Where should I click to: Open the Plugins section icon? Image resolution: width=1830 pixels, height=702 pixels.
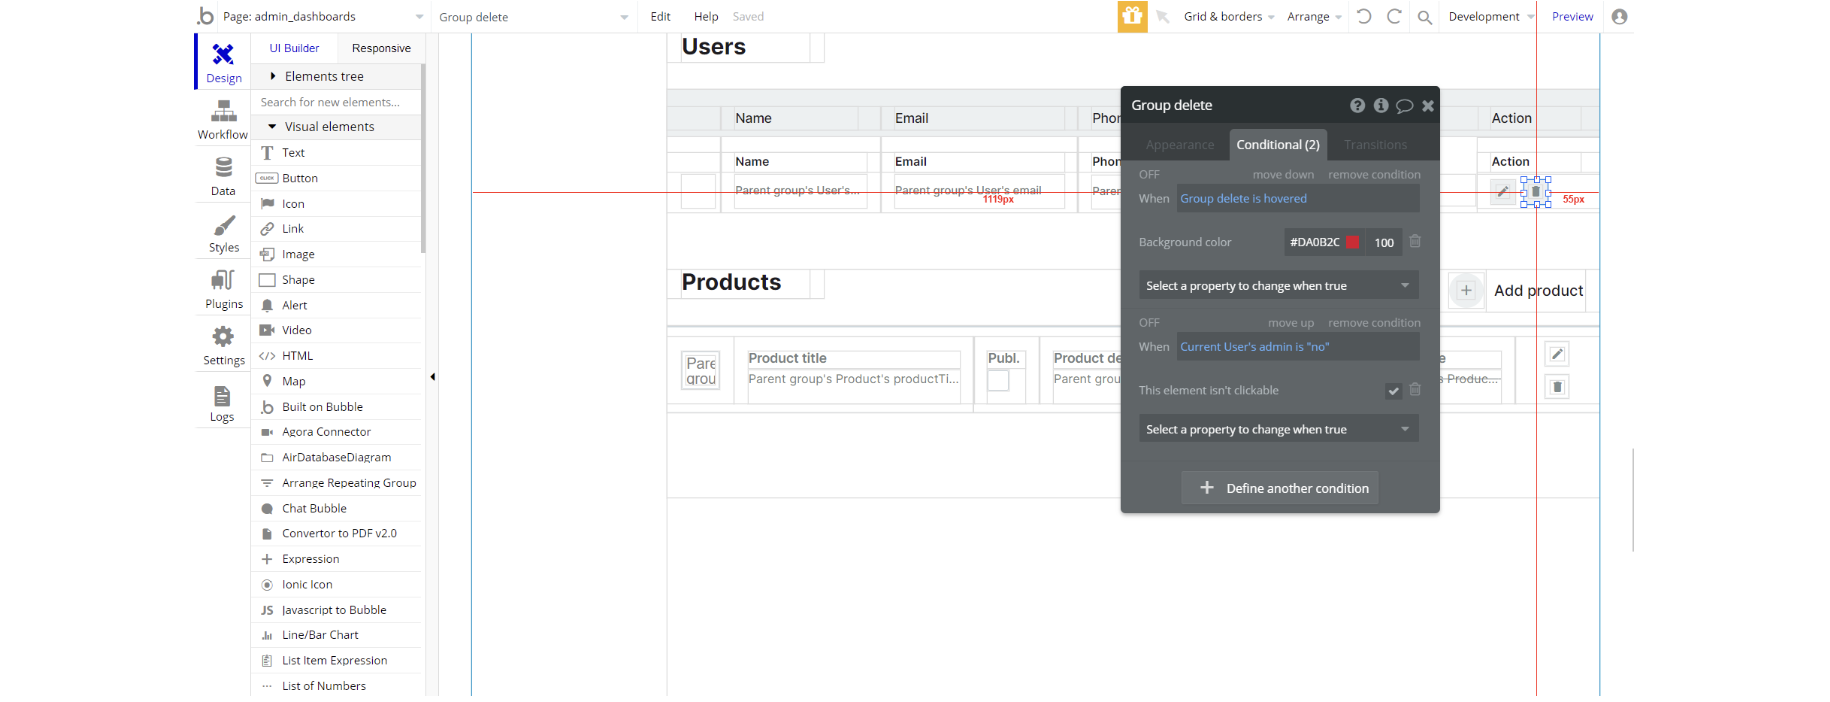coord(223,289)
